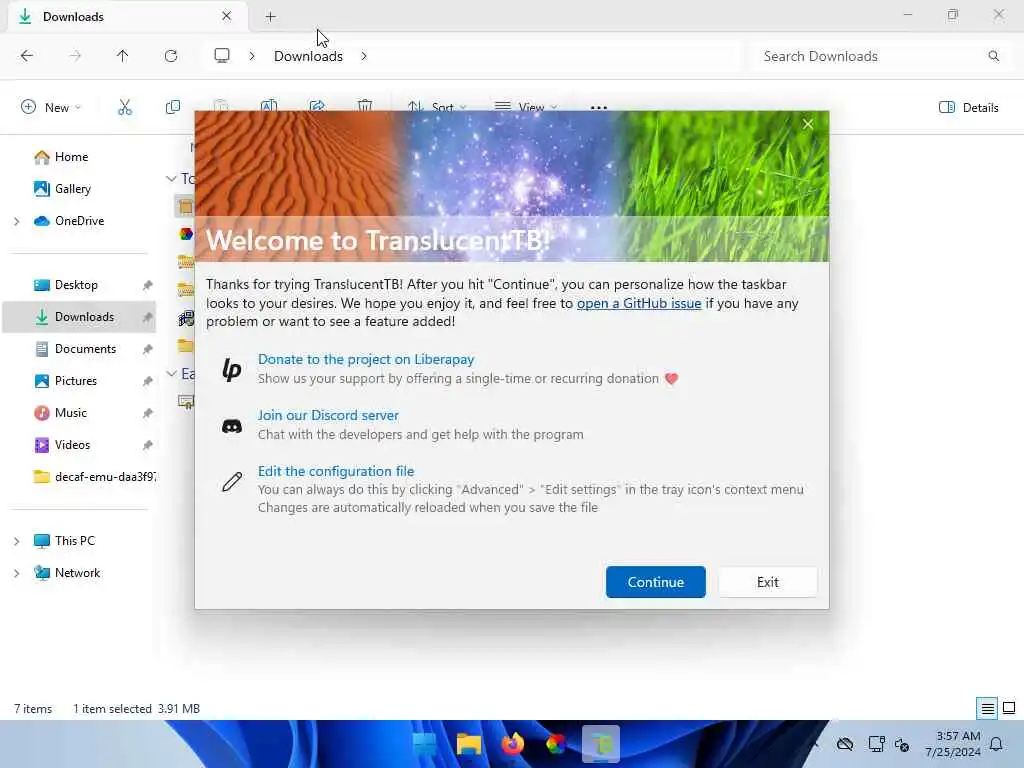1024x768 pixels.
Task: Open the Edit the configuration file link
Action: 336,471
